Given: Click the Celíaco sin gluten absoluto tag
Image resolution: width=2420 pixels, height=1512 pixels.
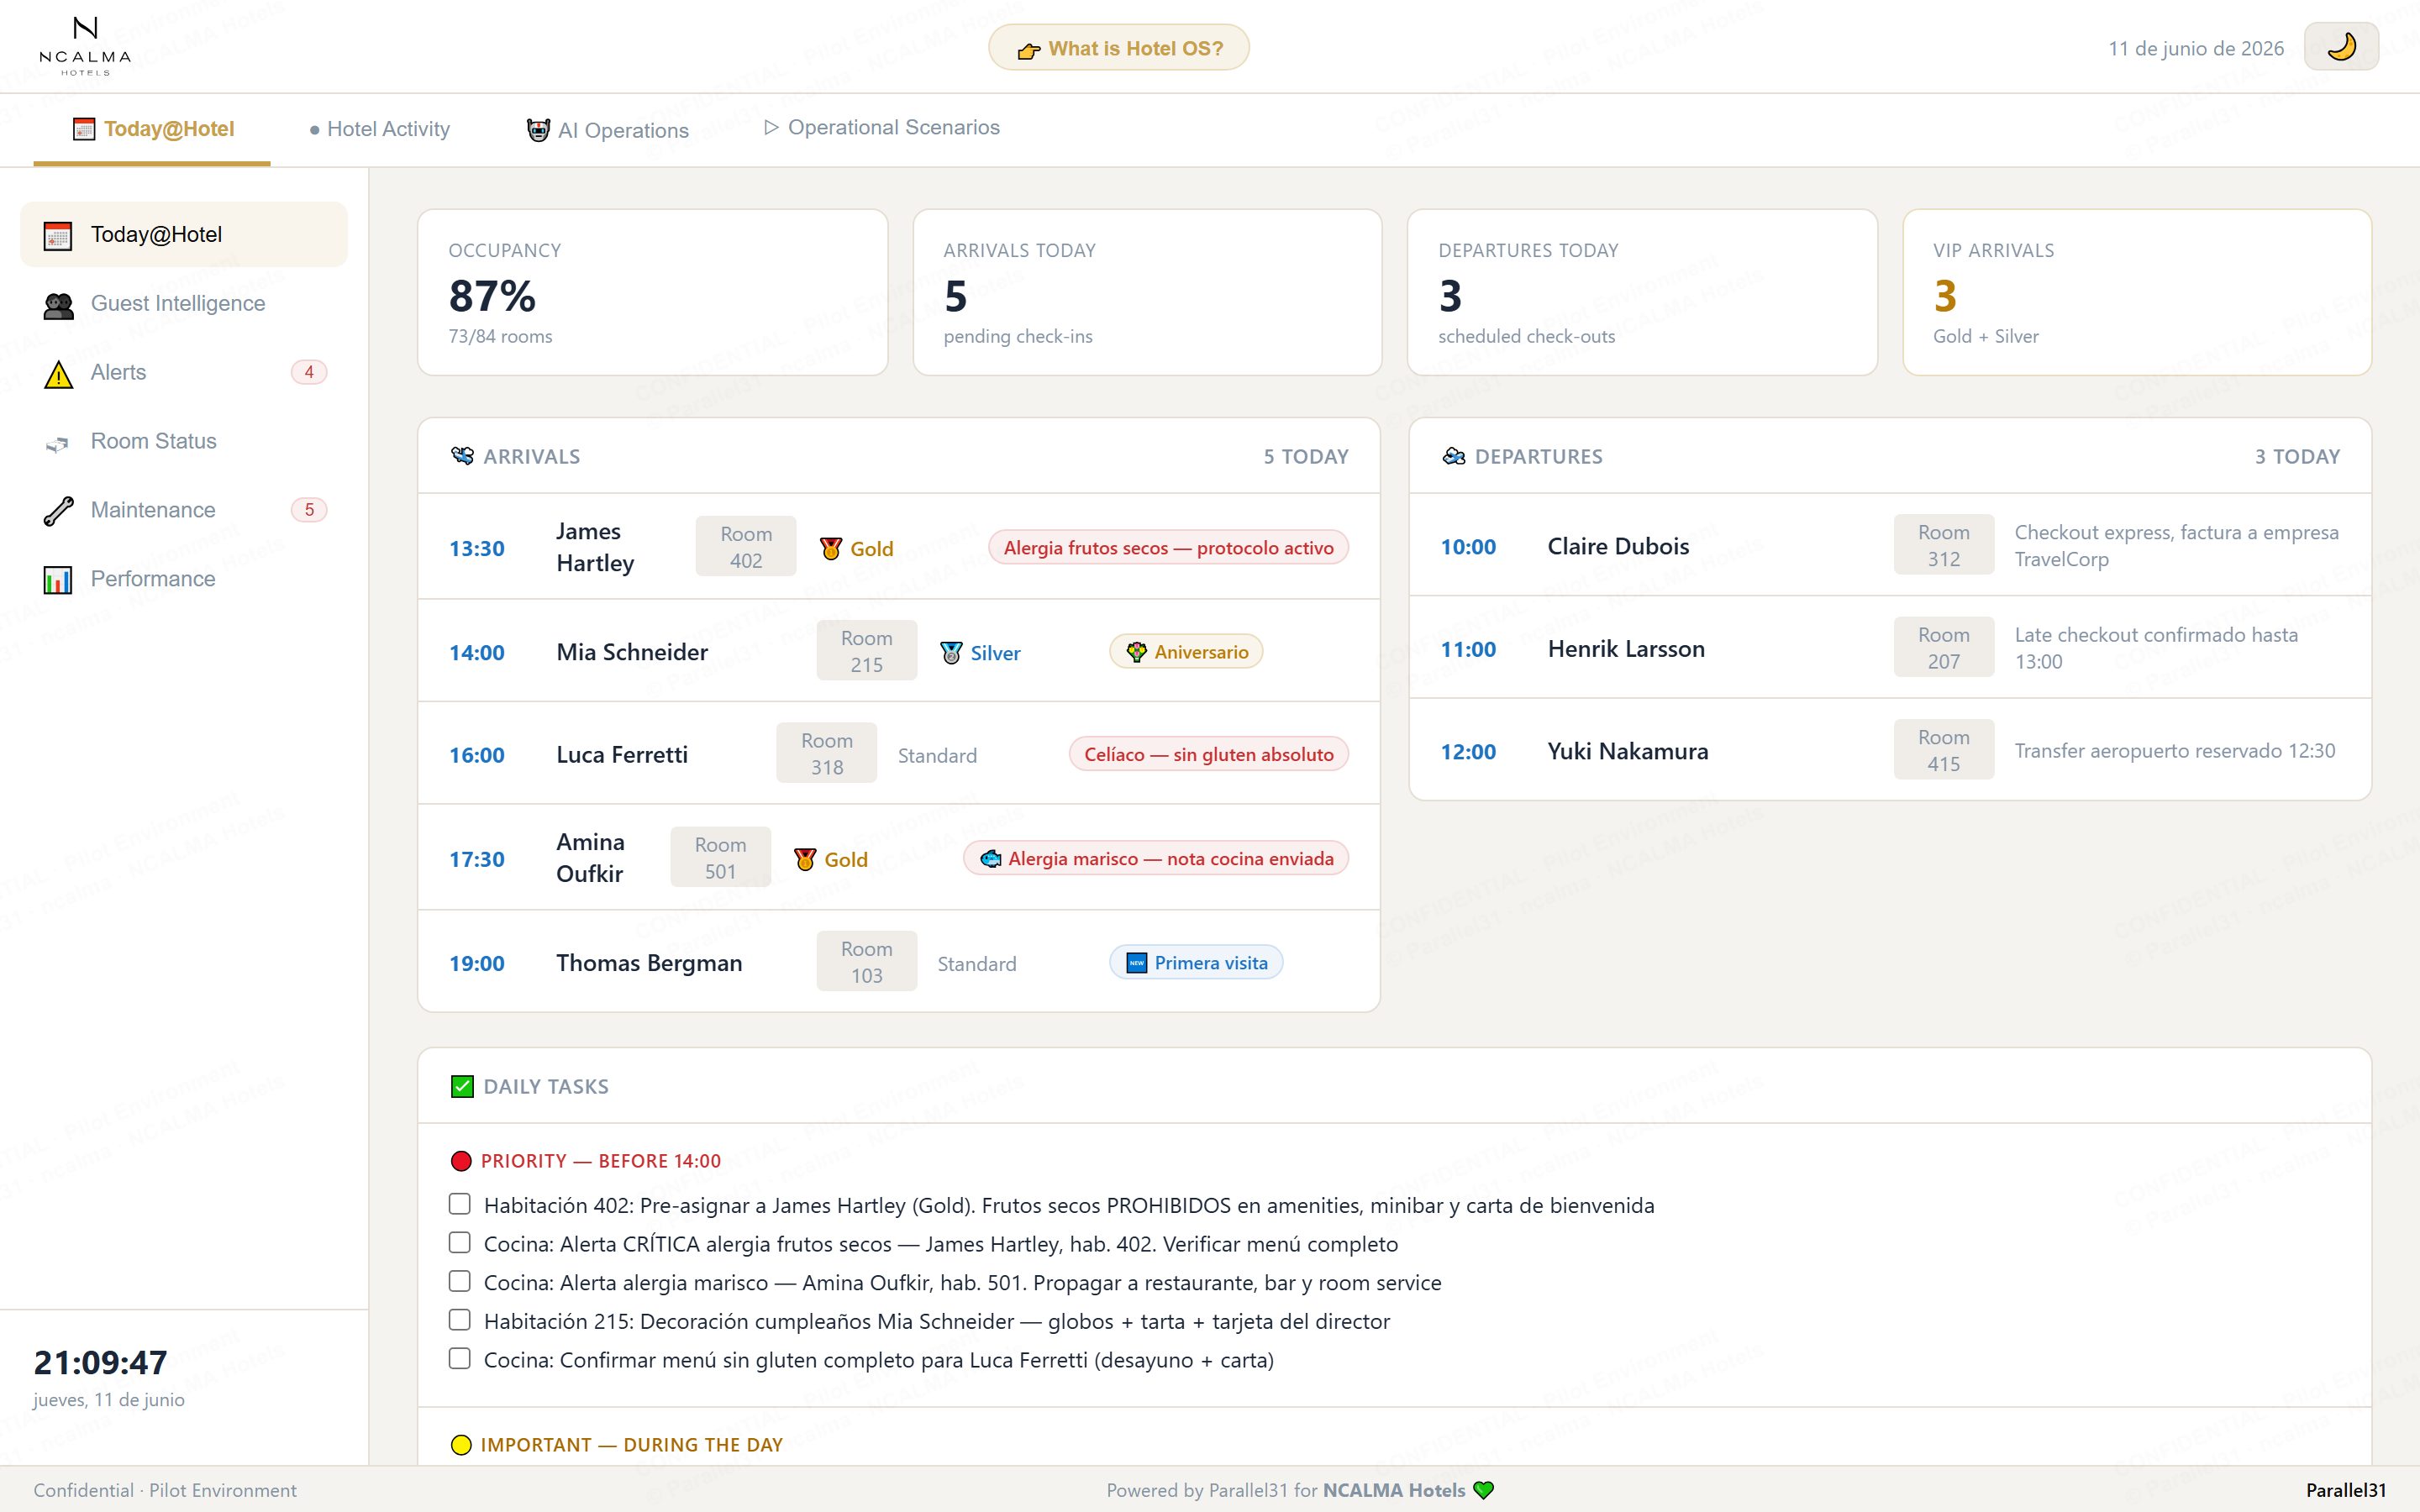Looking at the screenshot, I should point(1208,754).
